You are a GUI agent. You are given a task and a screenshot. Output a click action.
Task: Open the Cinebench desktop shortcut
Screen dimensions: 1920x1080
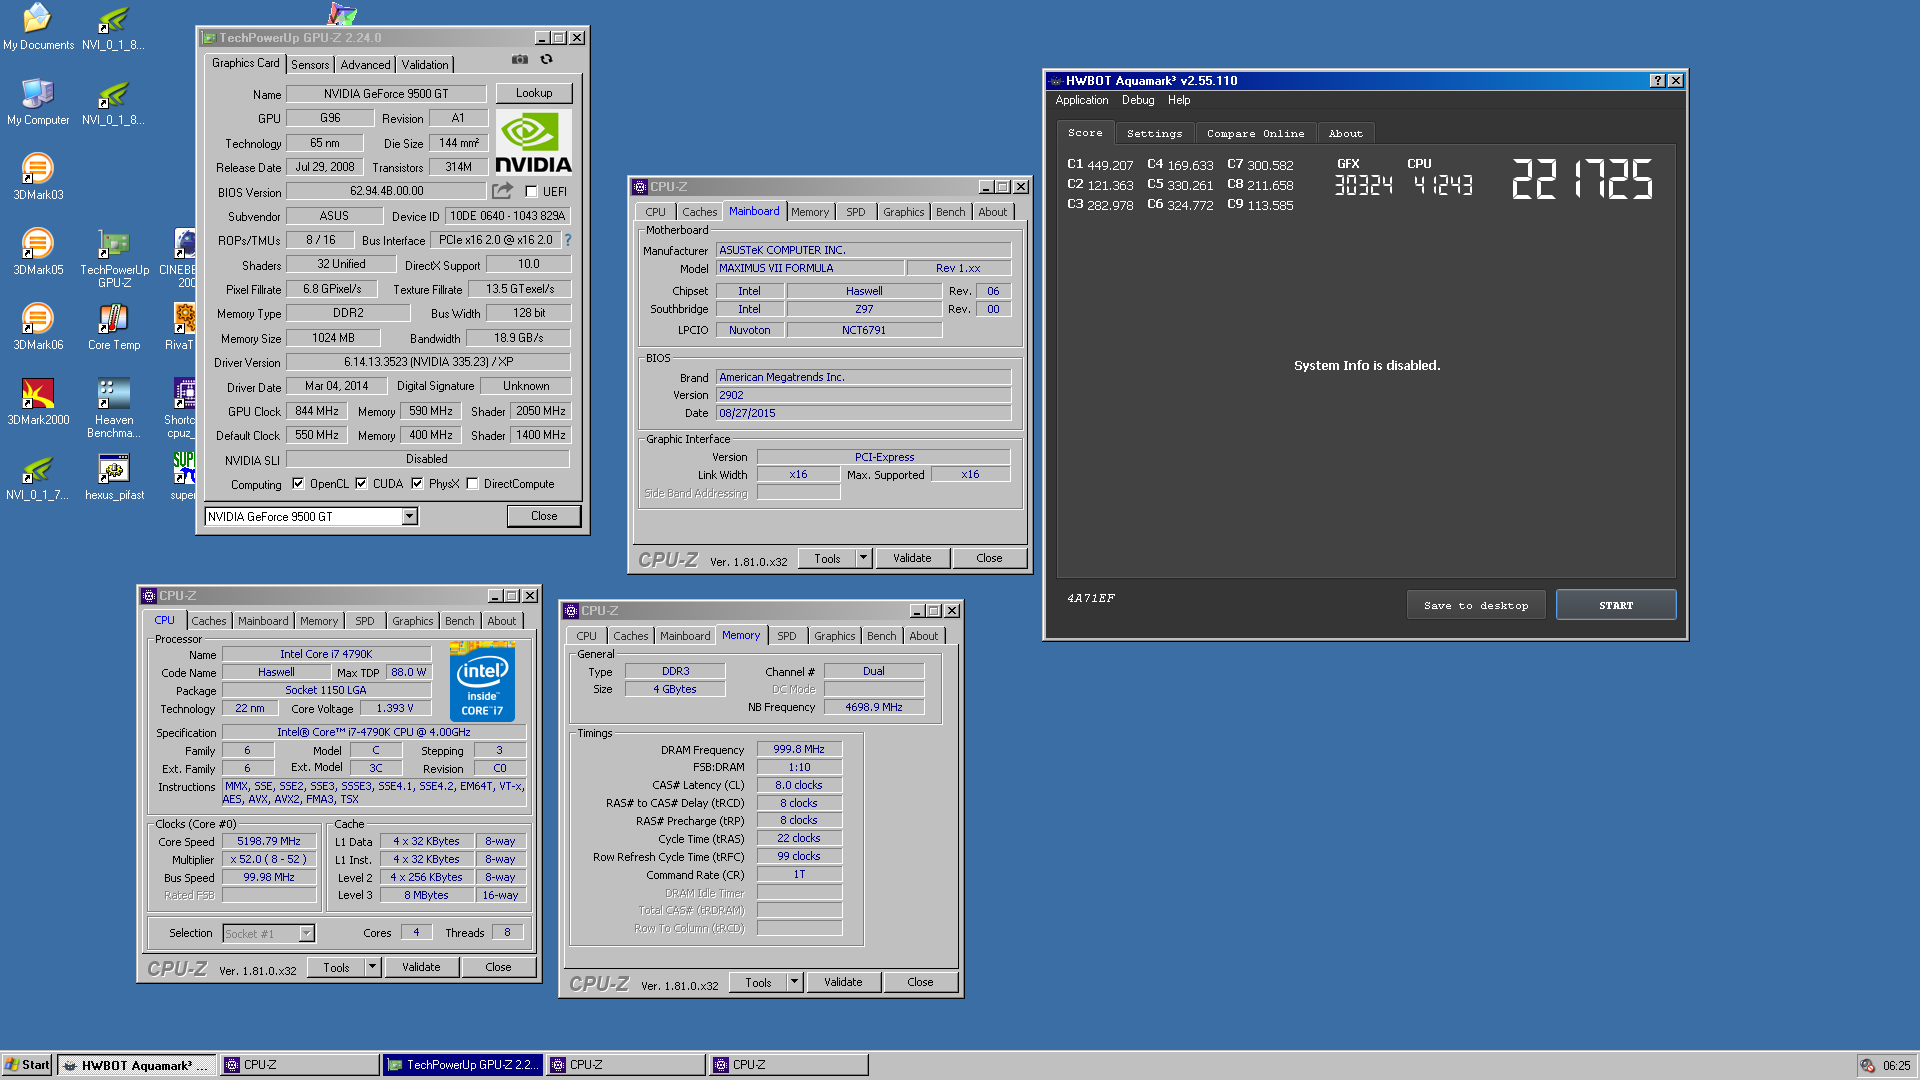[182, 258]
